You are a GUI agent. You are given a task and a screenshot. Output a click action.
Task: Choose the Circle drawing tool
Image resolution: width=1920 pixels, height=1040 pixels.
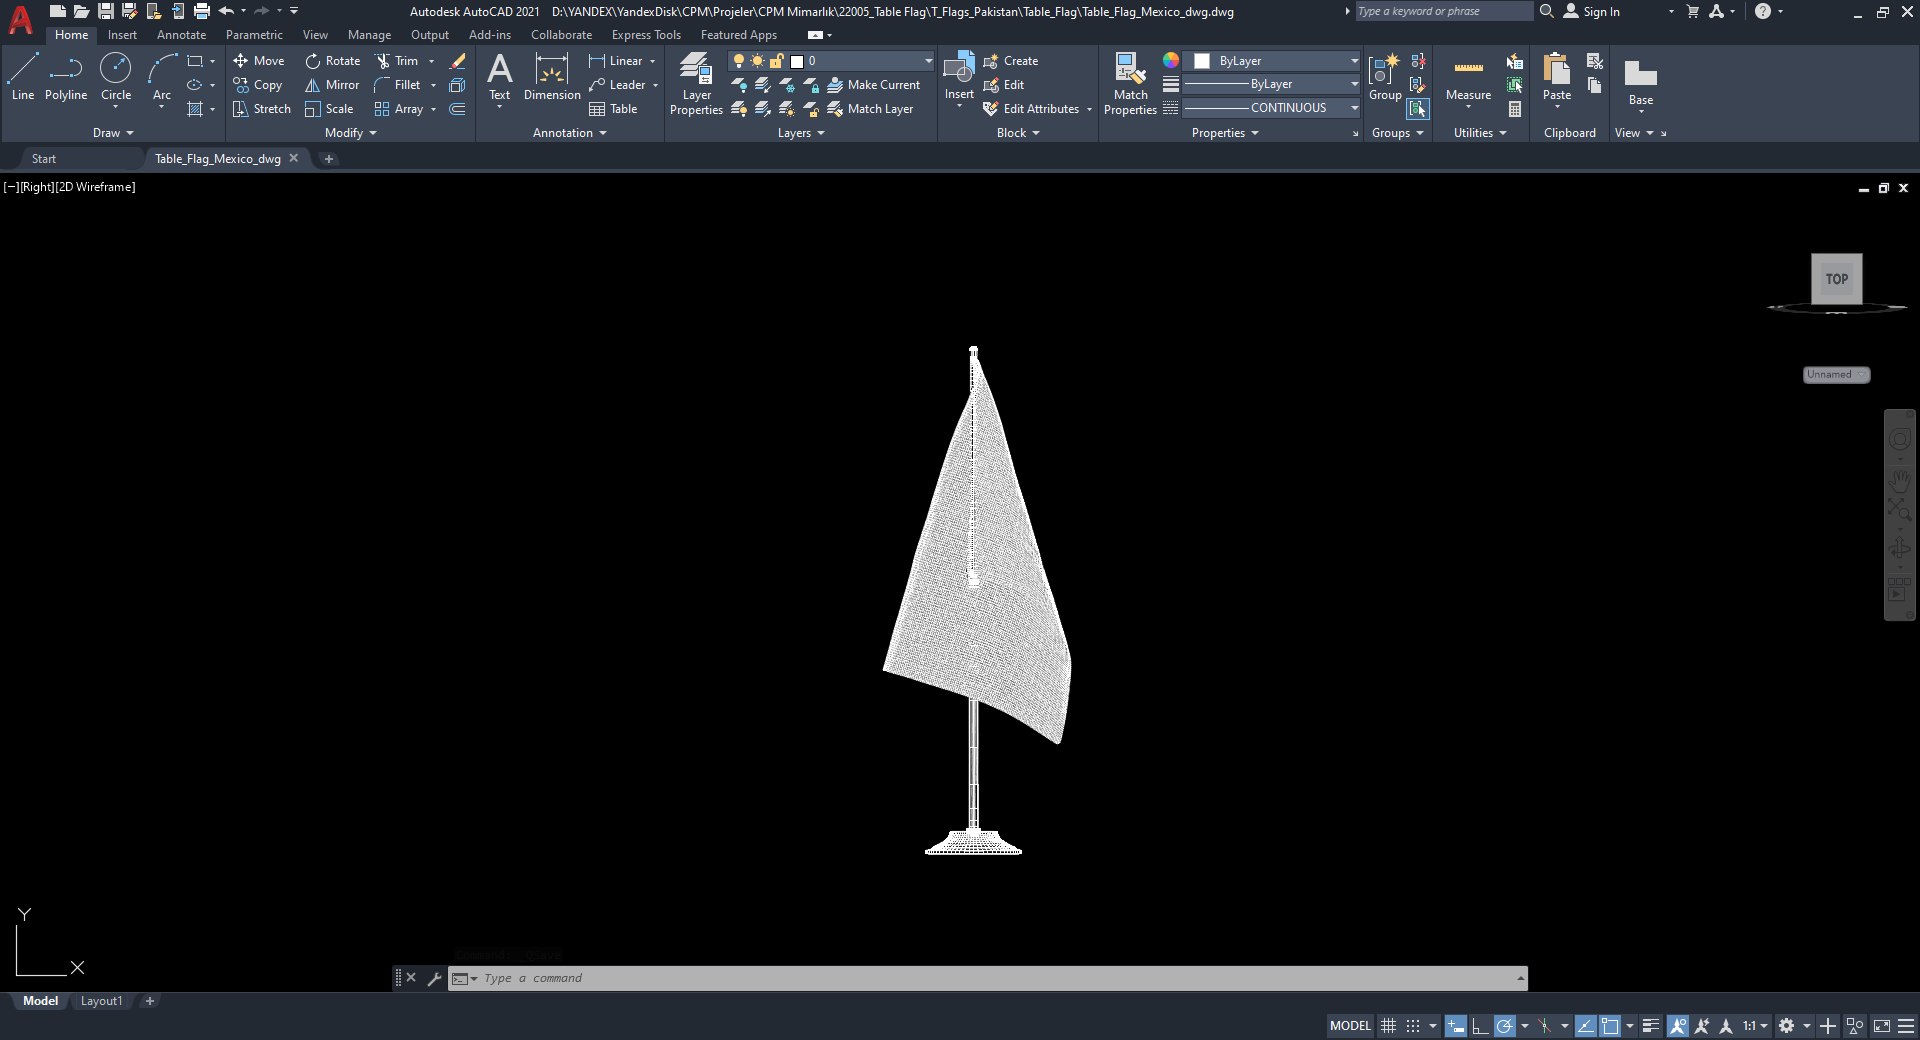pyautogui.click(x=116, y=77)
